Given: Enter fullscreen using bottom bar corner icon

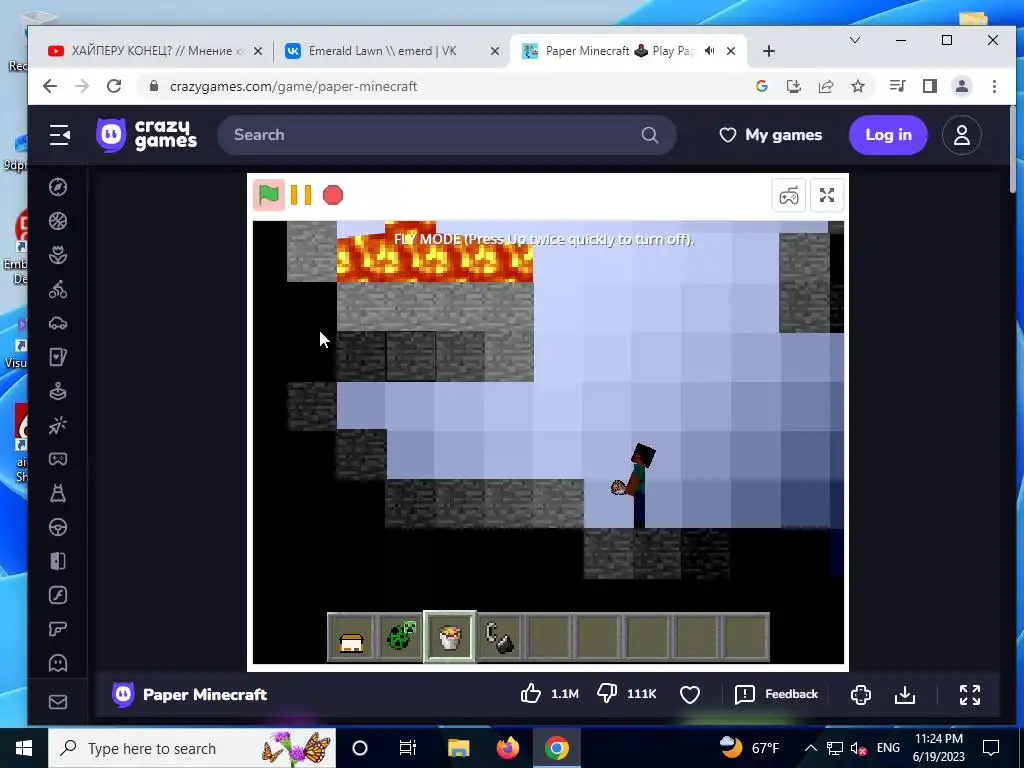Looking at the screenshot, I should point(970,695).
